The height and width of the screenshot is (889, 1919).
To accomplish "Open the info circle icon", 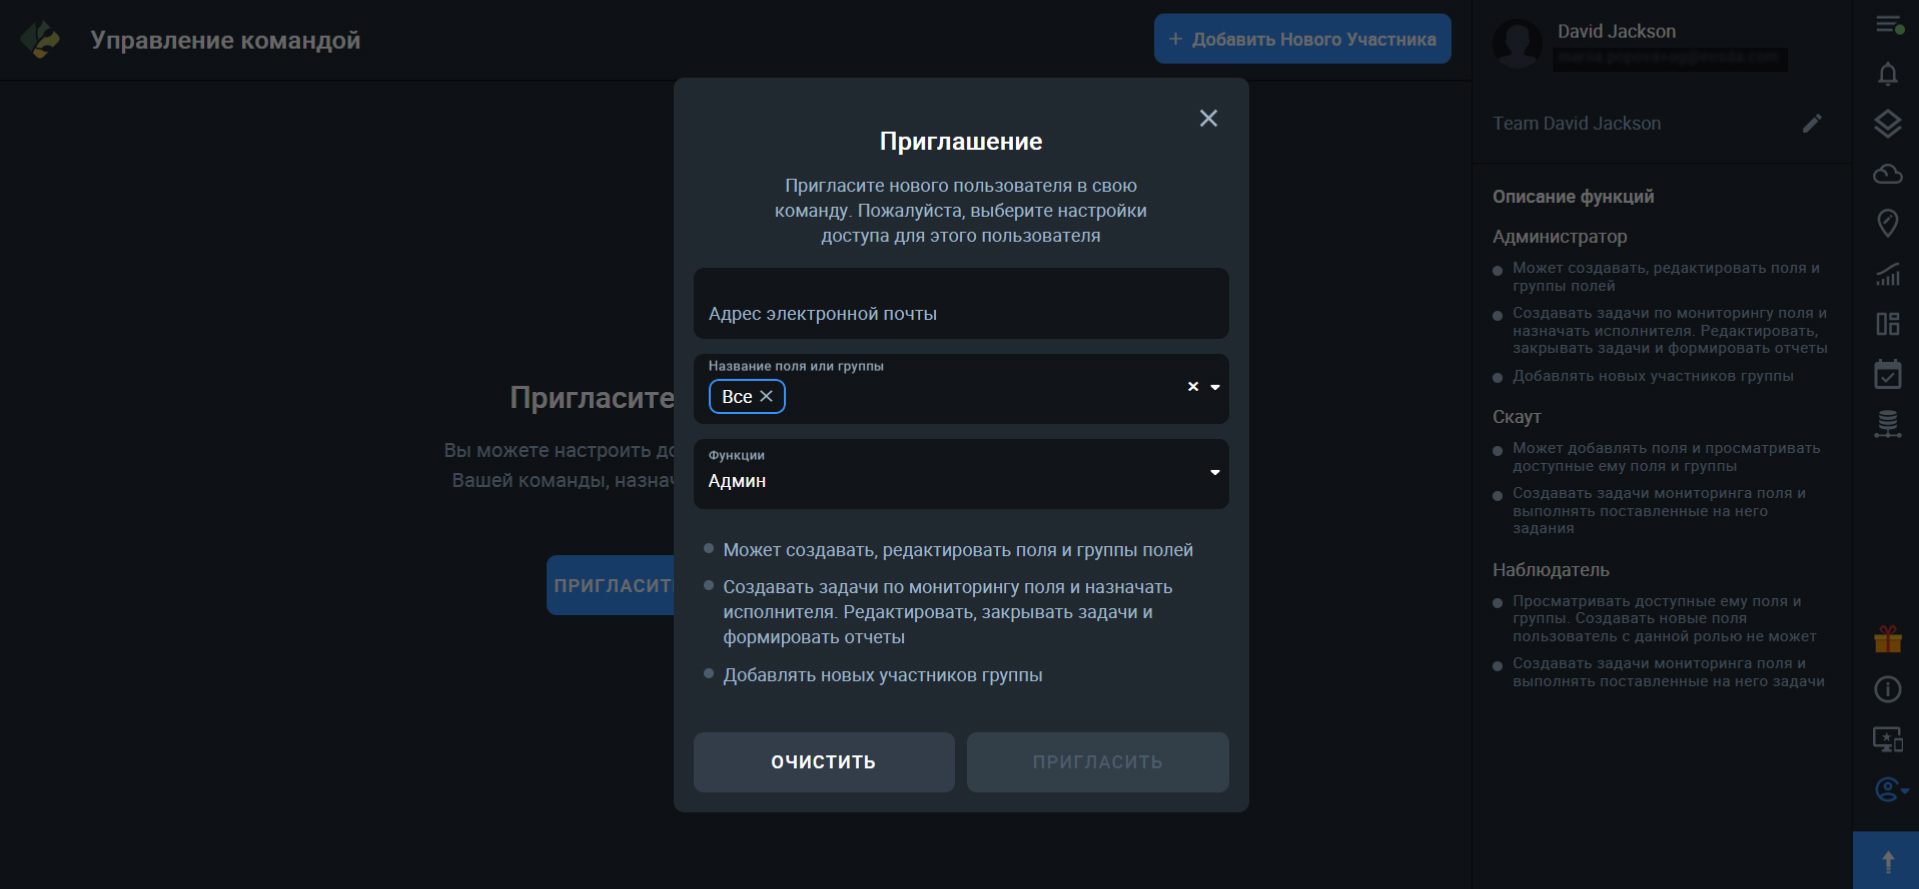I will tap(1887, 689).
